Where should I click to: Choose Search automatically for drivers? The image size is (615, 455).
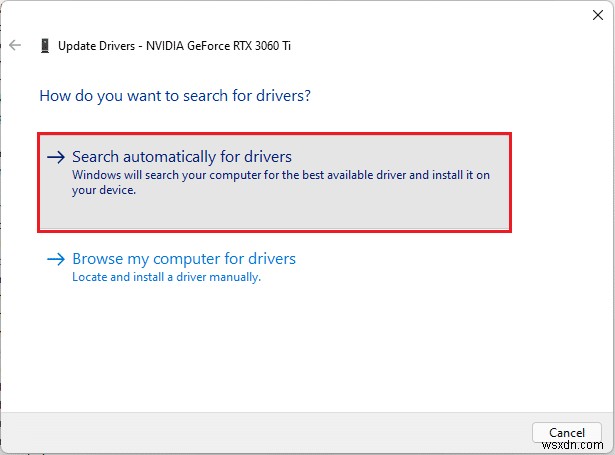pyautogui.click(x=275, y=182)
